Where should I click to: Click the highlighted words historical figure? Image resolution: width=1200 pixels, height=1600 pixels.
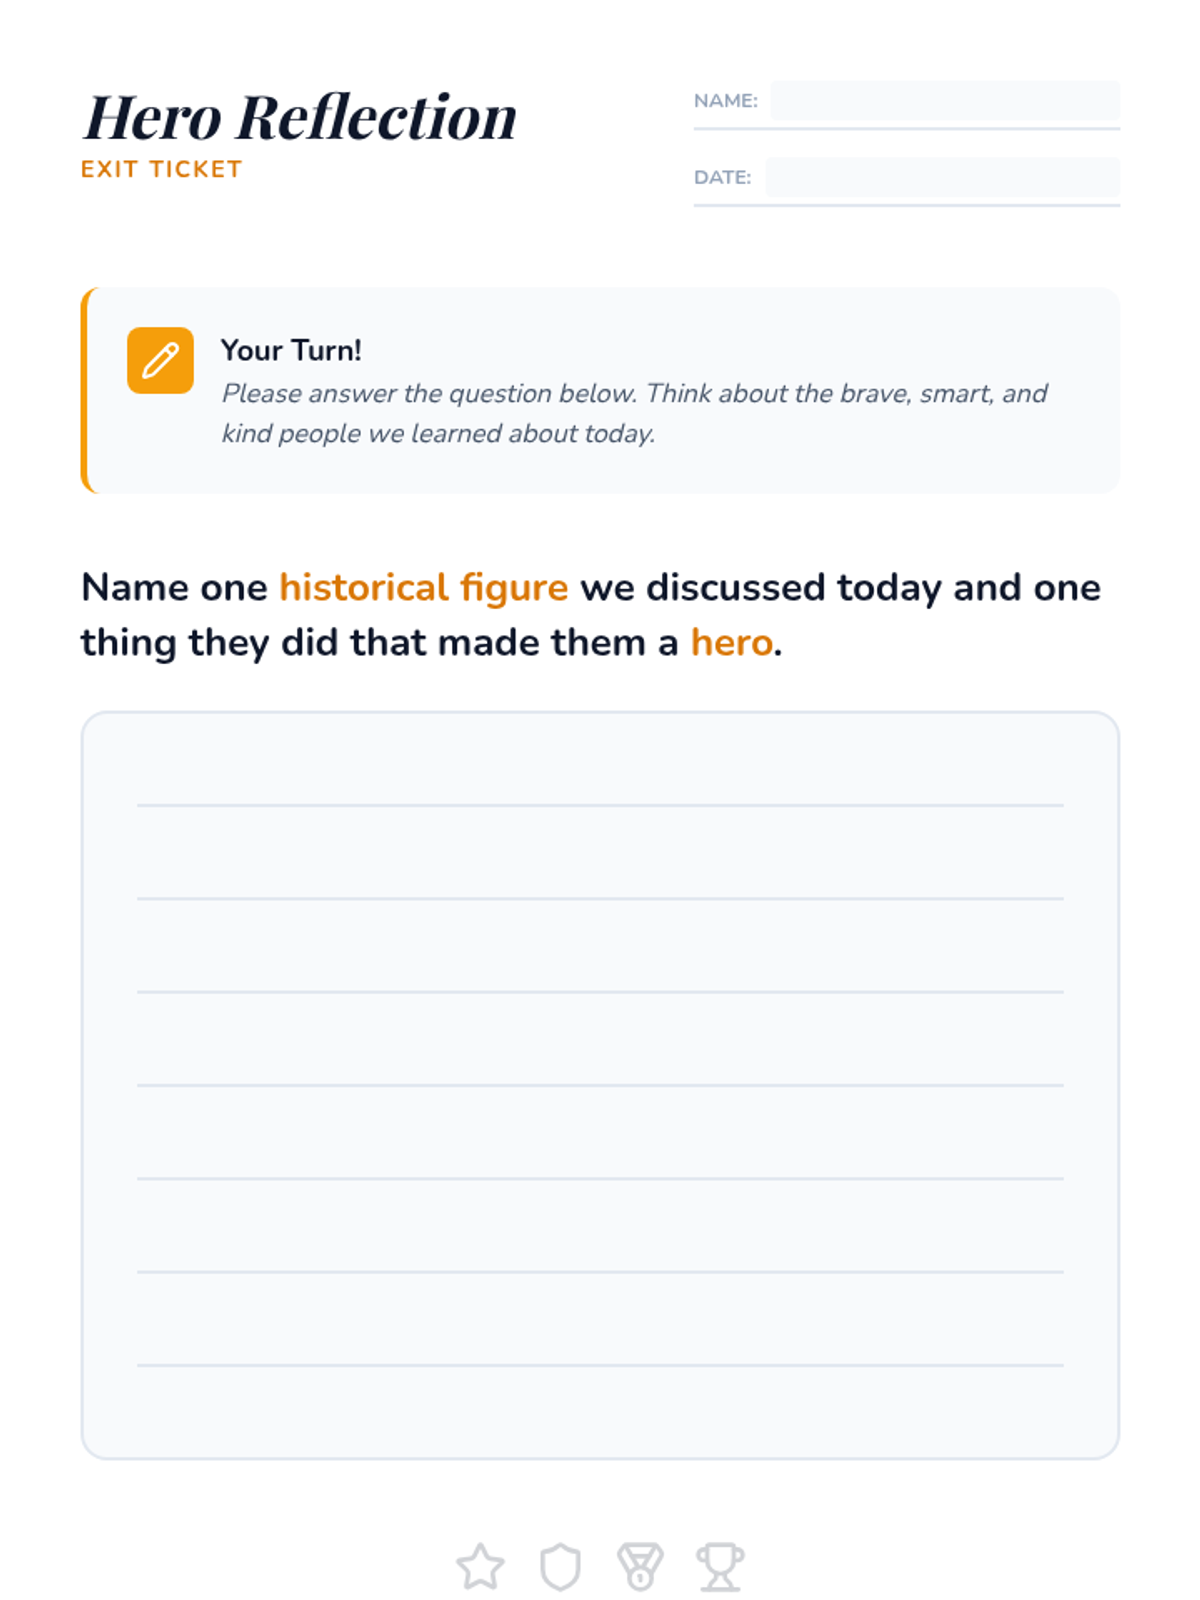pyautogui.click(x=424, y=588)
